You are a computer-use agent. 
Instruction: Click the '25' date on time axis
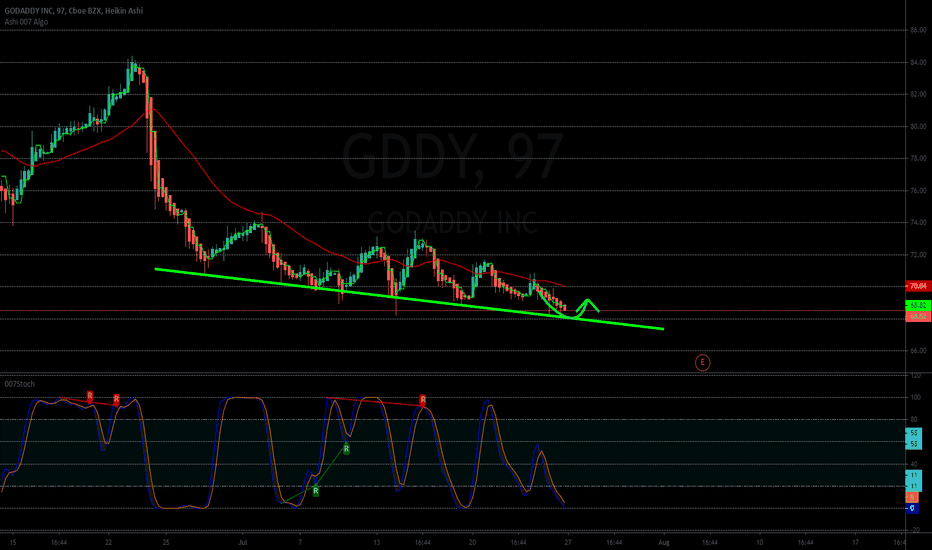[x=166, y=542]
